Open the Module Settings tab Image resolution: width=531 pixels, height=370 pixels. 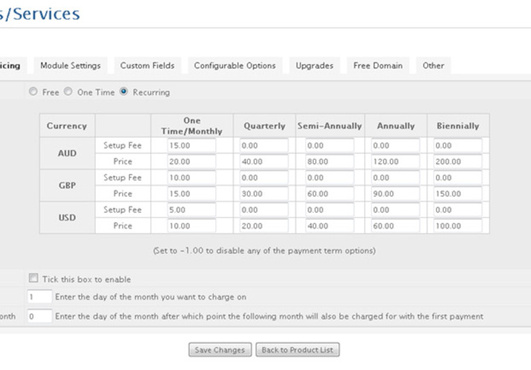(x=70, y=66)
